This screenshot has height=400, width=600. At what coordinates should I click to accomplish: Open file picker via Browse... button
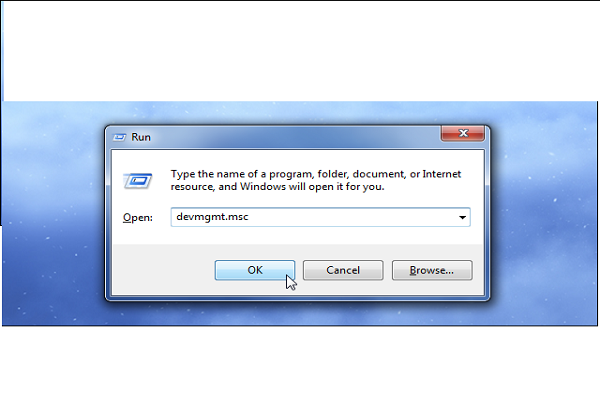(x=432, y=270)
